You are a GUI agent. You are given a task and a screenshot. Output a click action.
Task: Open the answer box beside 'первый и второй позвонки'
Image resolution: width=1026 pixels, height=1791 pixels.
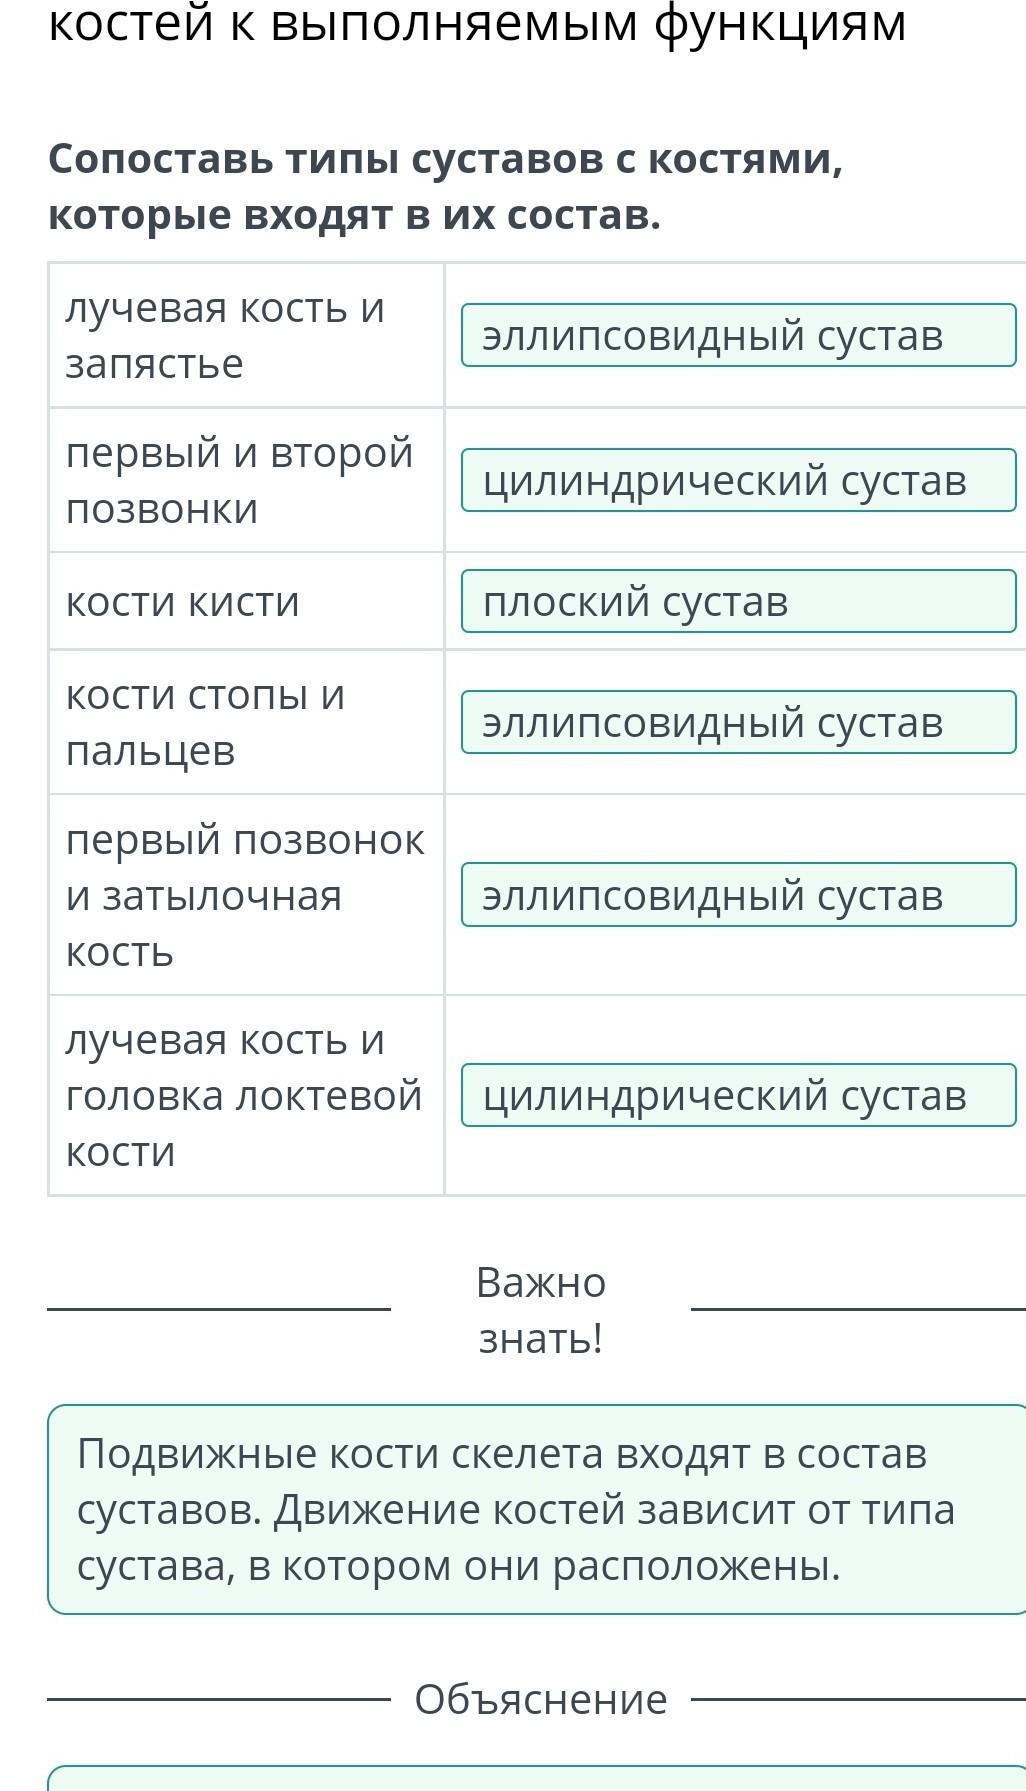click(738, 481)
